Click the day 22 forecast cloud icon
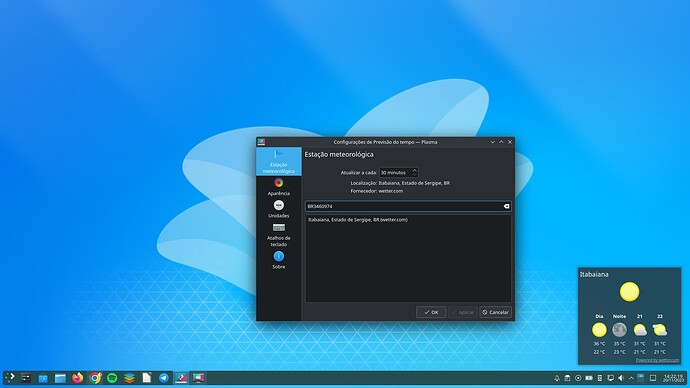690x388 pixels. click(660, 329)
